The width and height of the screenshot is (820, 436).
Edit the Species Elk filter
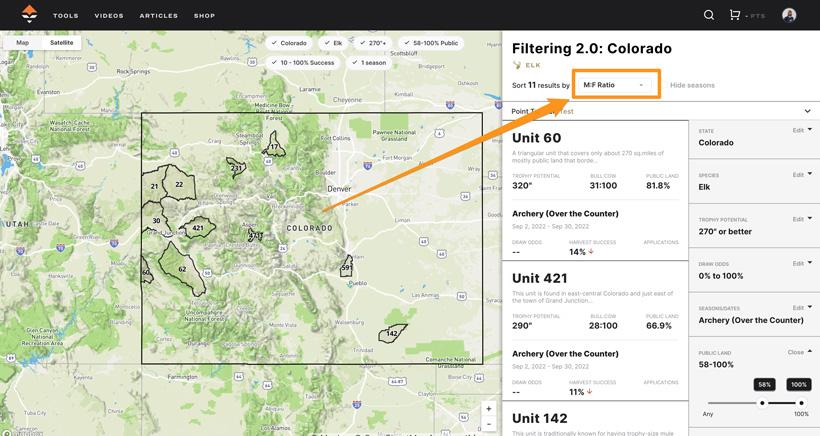802,175
